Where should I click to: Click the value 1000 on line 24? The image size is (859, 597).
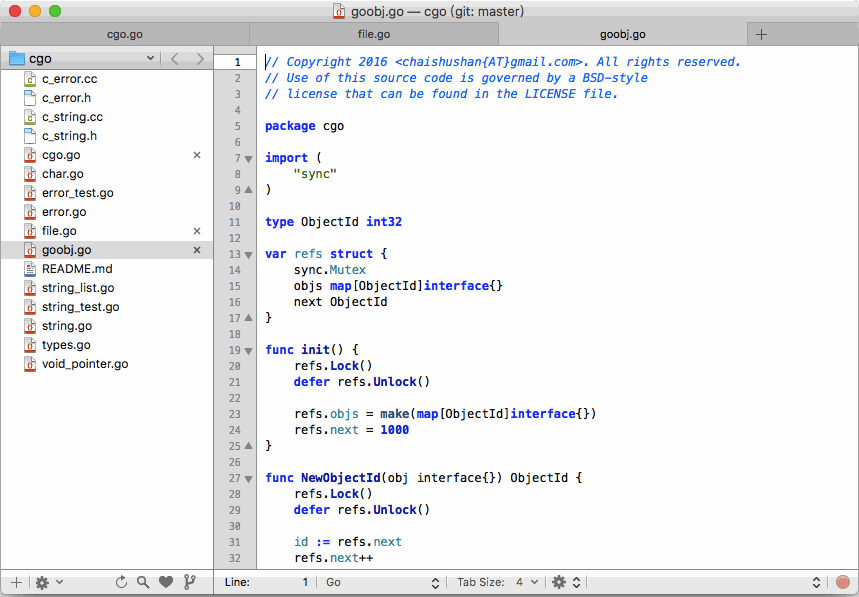(x=394, y=430)
